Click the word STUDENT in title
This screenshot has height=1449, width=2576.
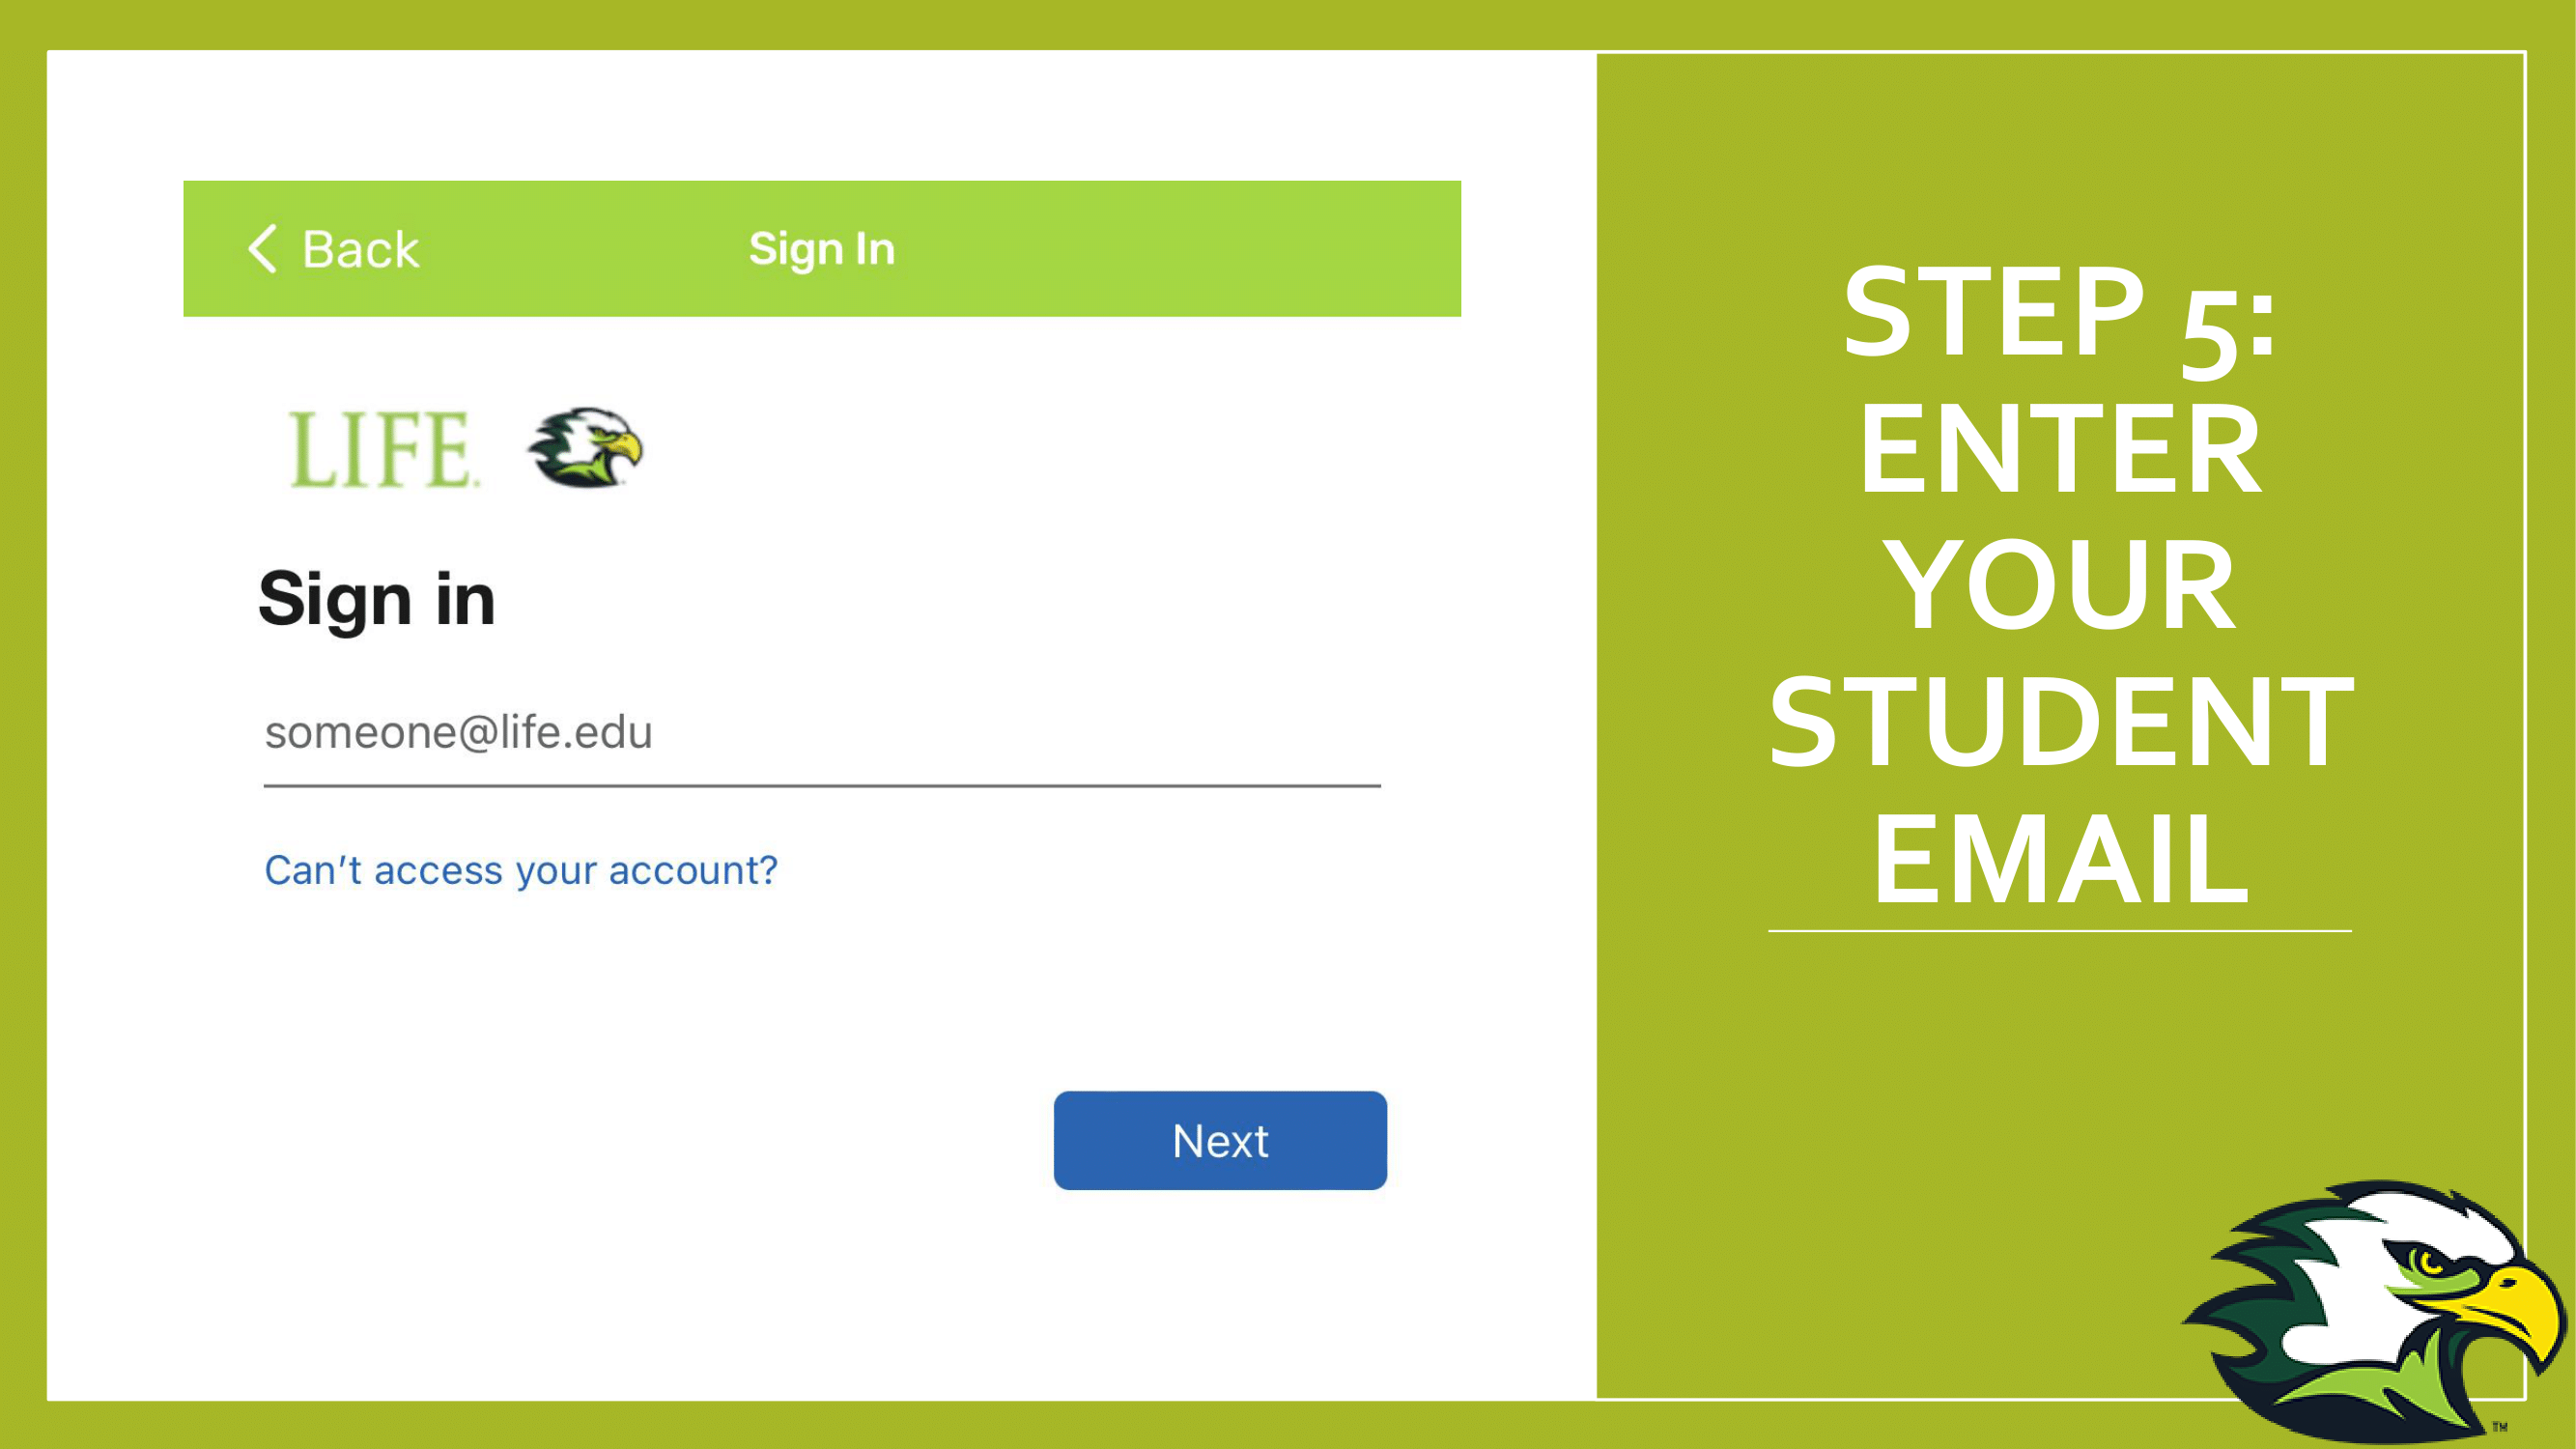[2061, 722]
